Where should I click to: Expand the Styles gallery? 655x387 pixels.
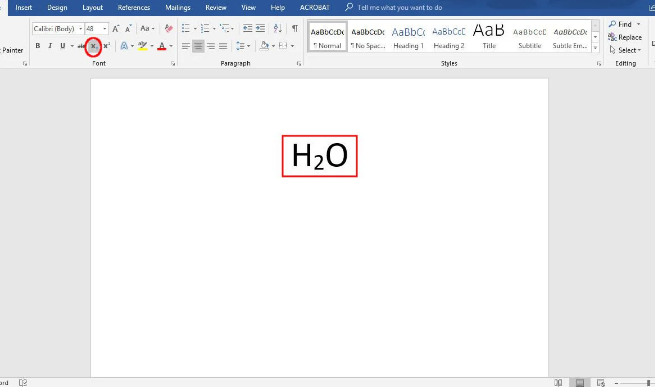click(x=596, y=48)
